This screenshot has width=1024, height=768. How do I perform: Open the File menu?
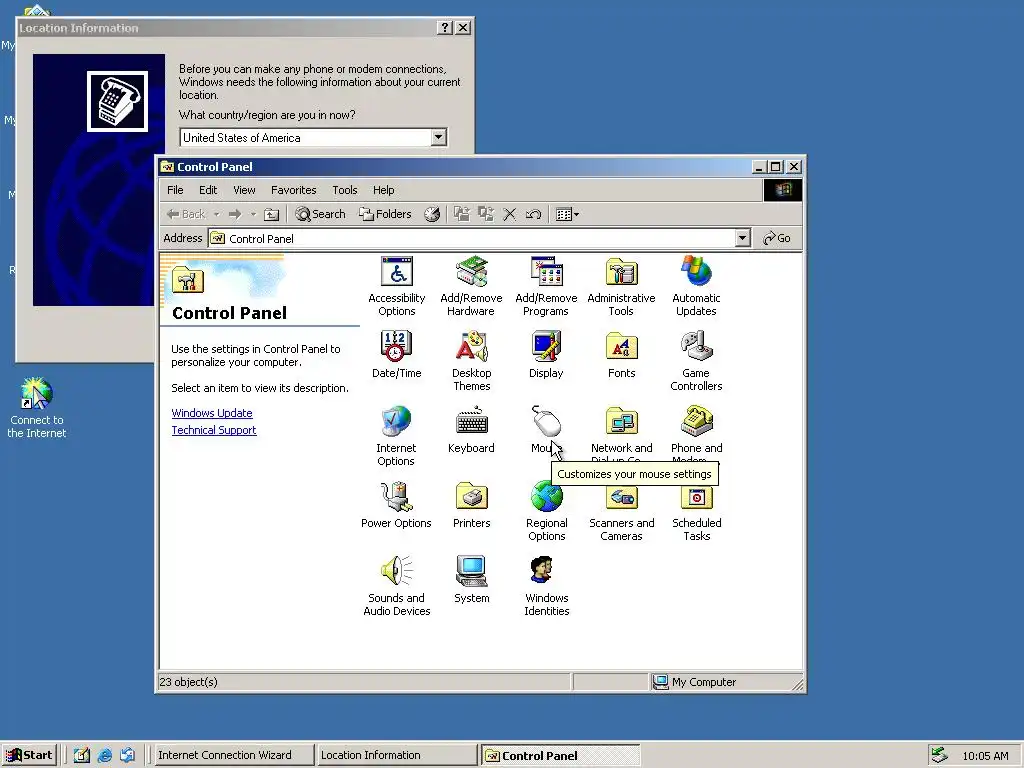pyautogui.click(x=175, y=190)
